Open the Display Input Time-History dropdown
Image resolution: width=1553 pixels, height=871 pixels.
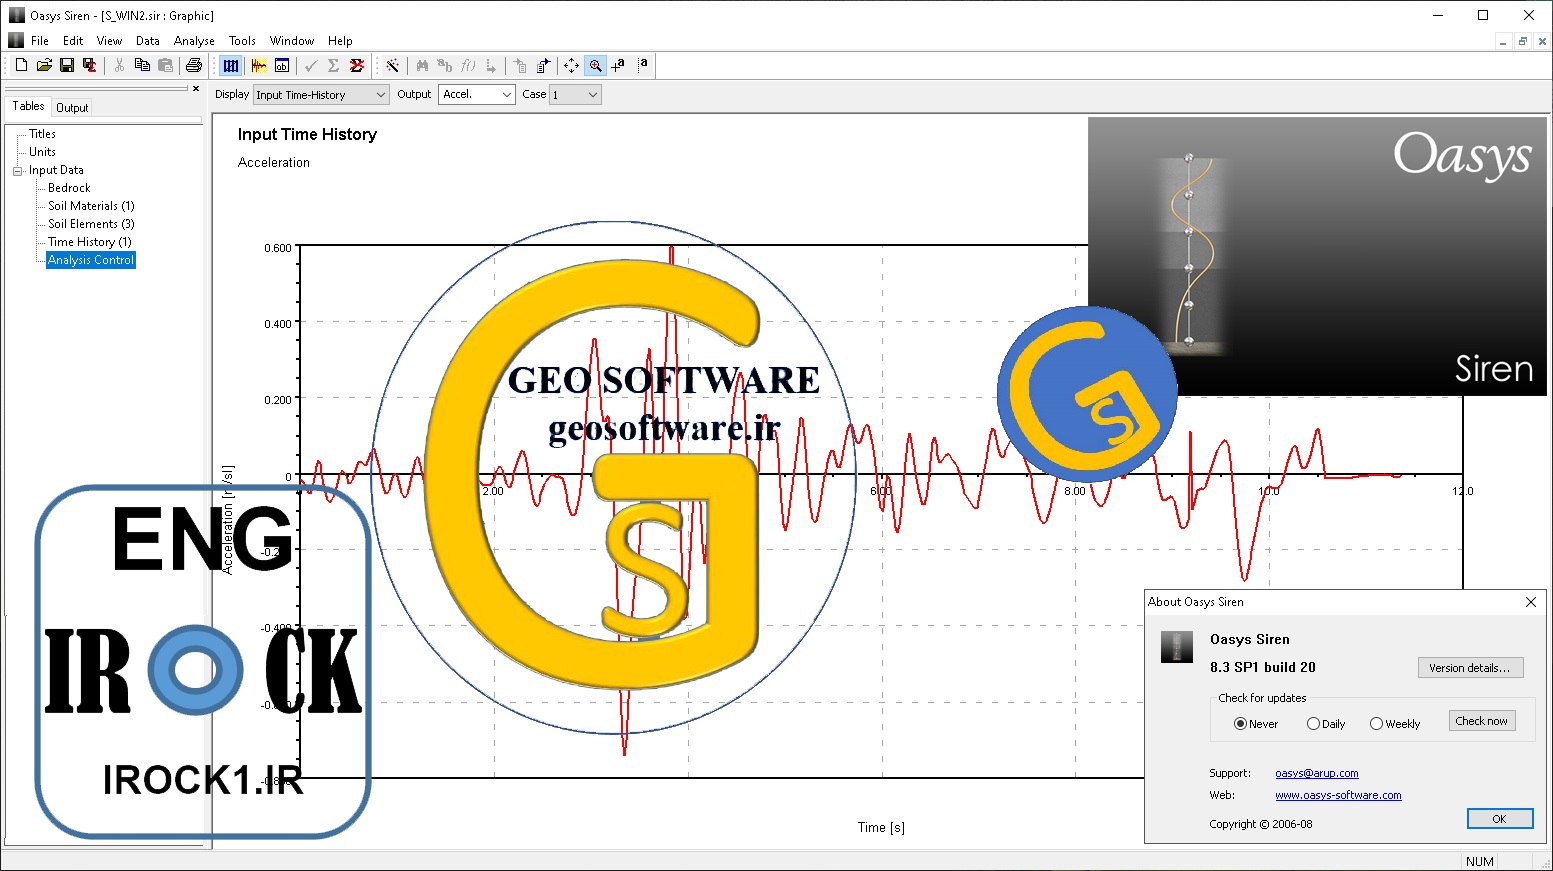[321, 95]
